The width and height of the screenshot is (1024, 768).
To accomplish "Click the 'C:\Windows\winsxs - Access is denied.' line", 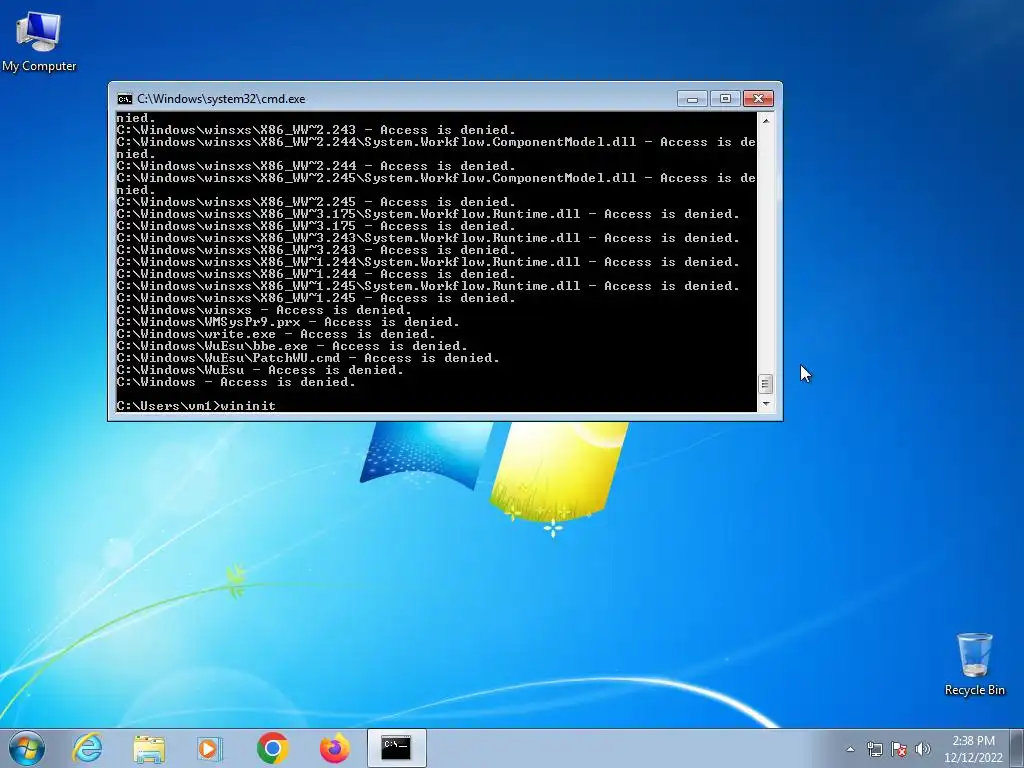I will tap(264, 310).
